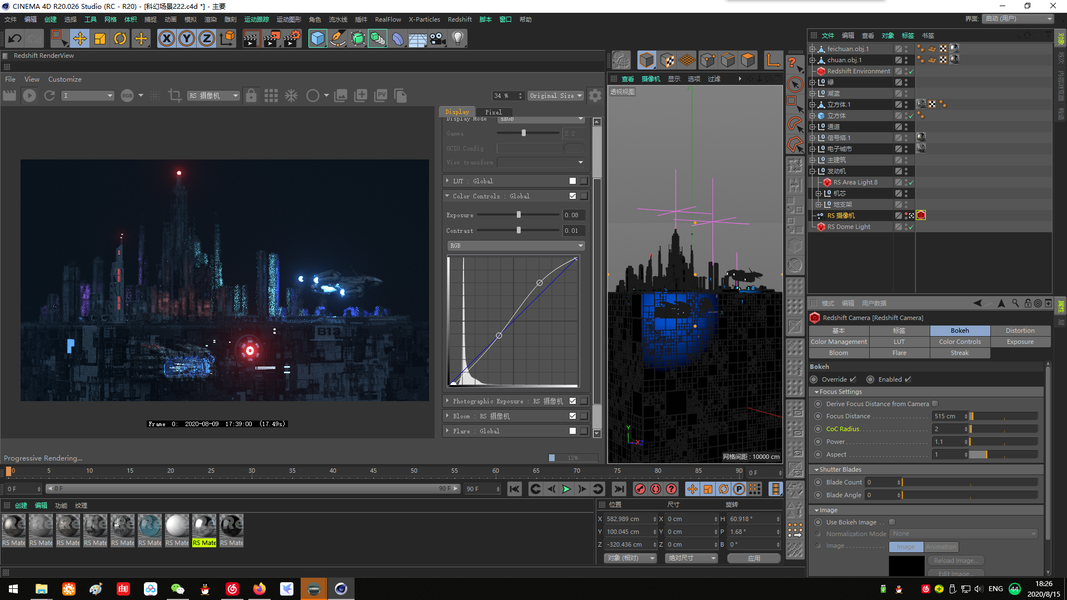Click the spline pen tool icon
This screenshot has height=600, width=1067.
coord(338,39)
